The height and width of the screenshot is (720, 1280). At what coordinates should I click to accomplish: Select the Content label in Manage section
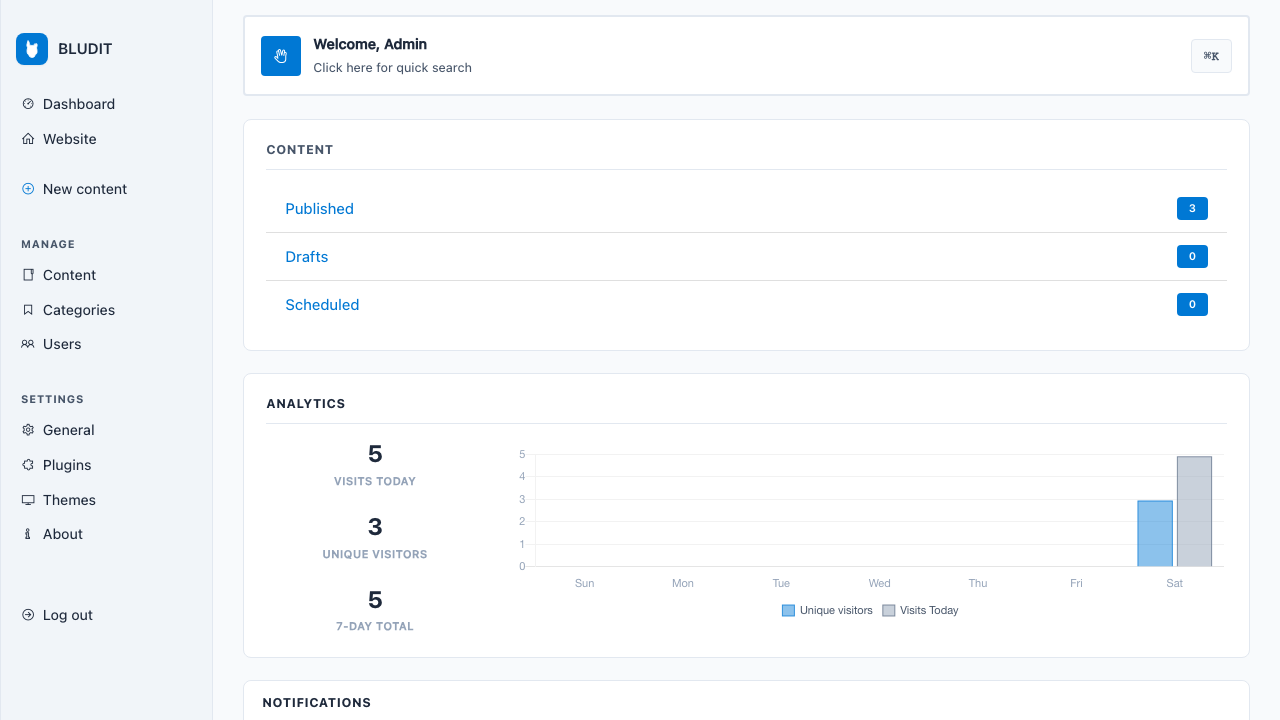point(70,275)
